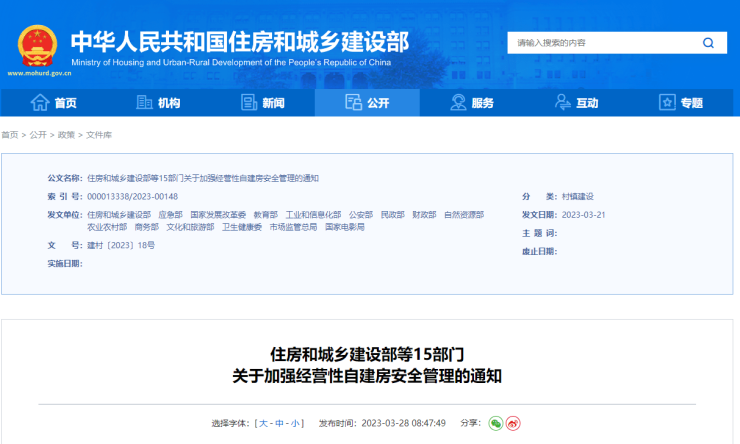Click the star icon beside 专题
This screenshot has height=444, width=740.
(667, 102)
